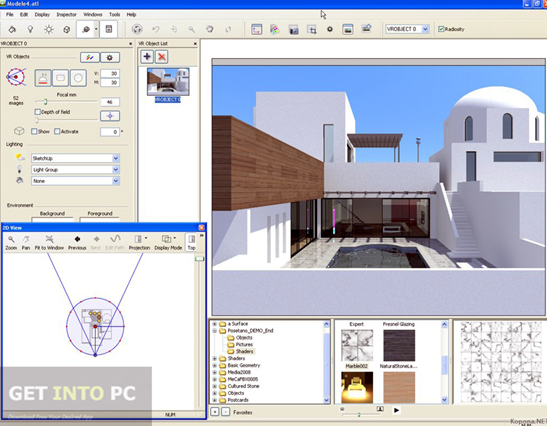Select the Pan tool in 2D View
Viewport: 547px width, 426px height.
(26, 242)
